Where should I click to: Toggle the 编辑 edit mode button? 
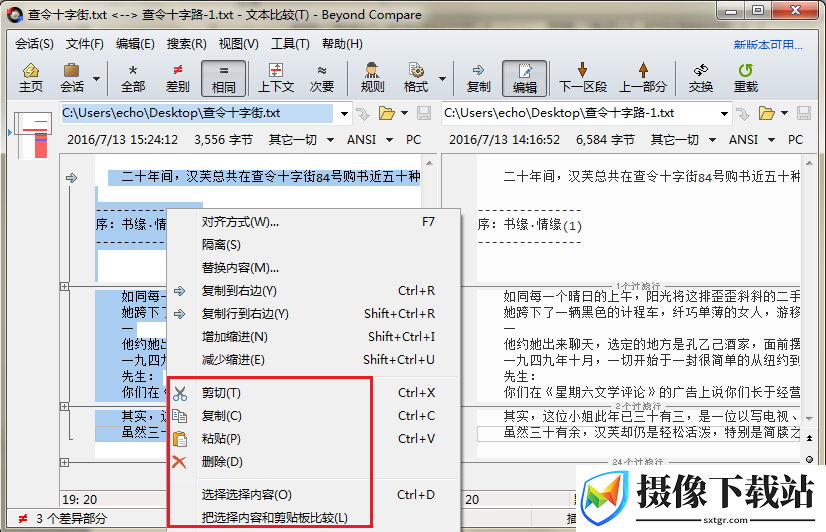[x=525, y=78]
